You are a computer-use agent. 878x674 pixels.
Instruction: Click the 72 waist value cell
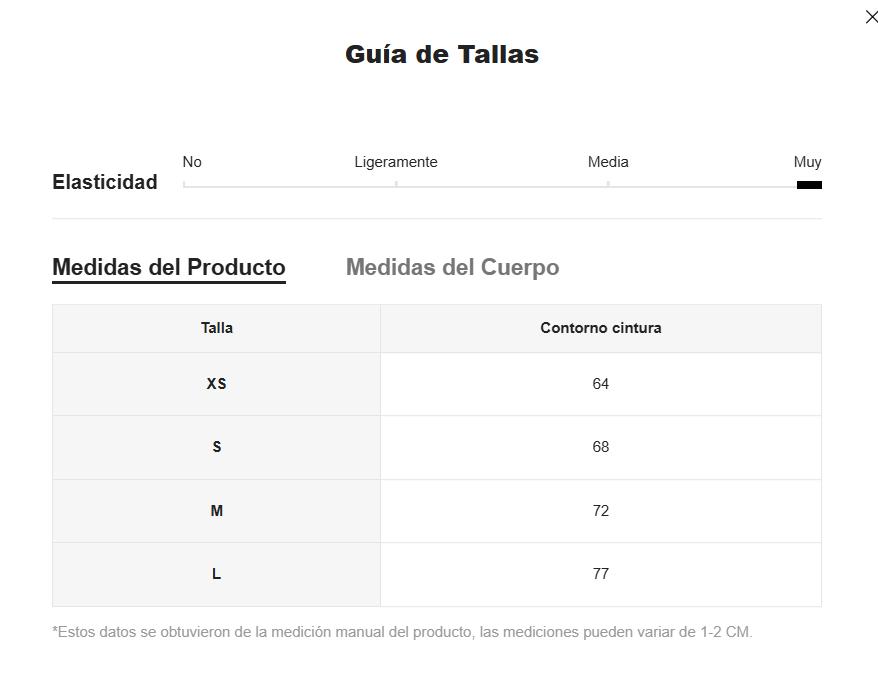tap(601, 511)
